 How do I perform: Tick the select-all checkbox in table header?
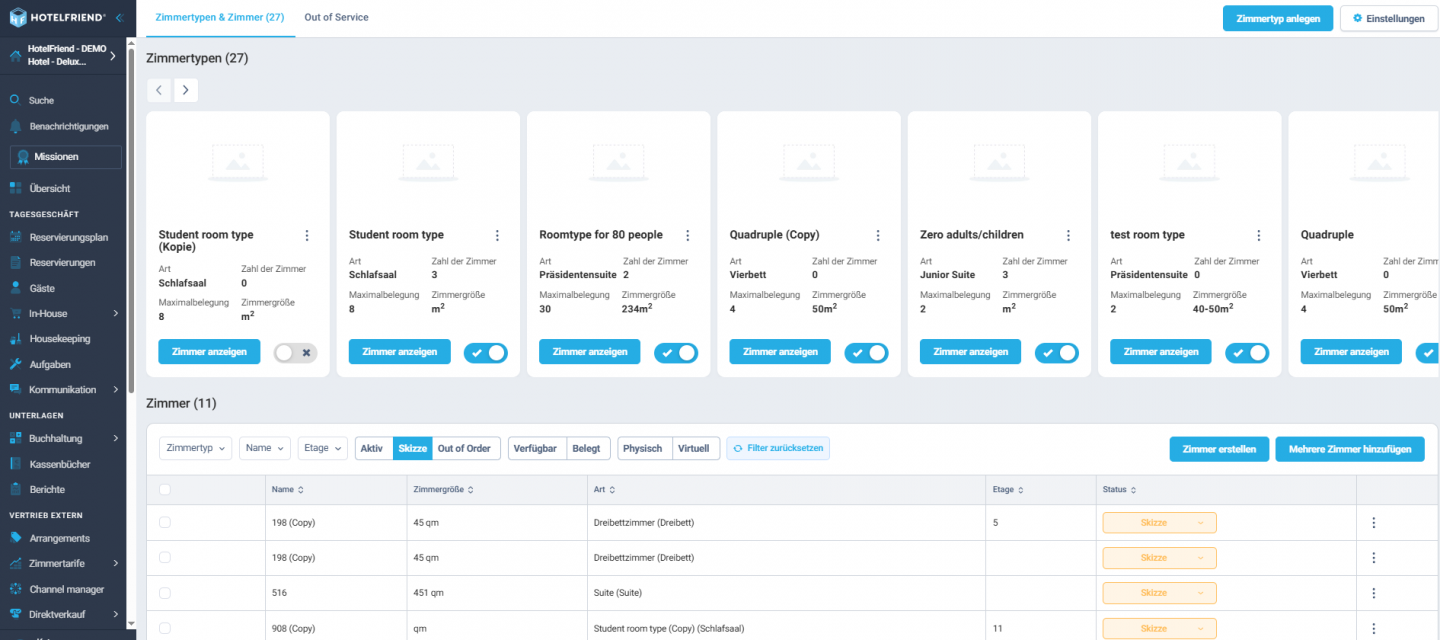[165, 489]
